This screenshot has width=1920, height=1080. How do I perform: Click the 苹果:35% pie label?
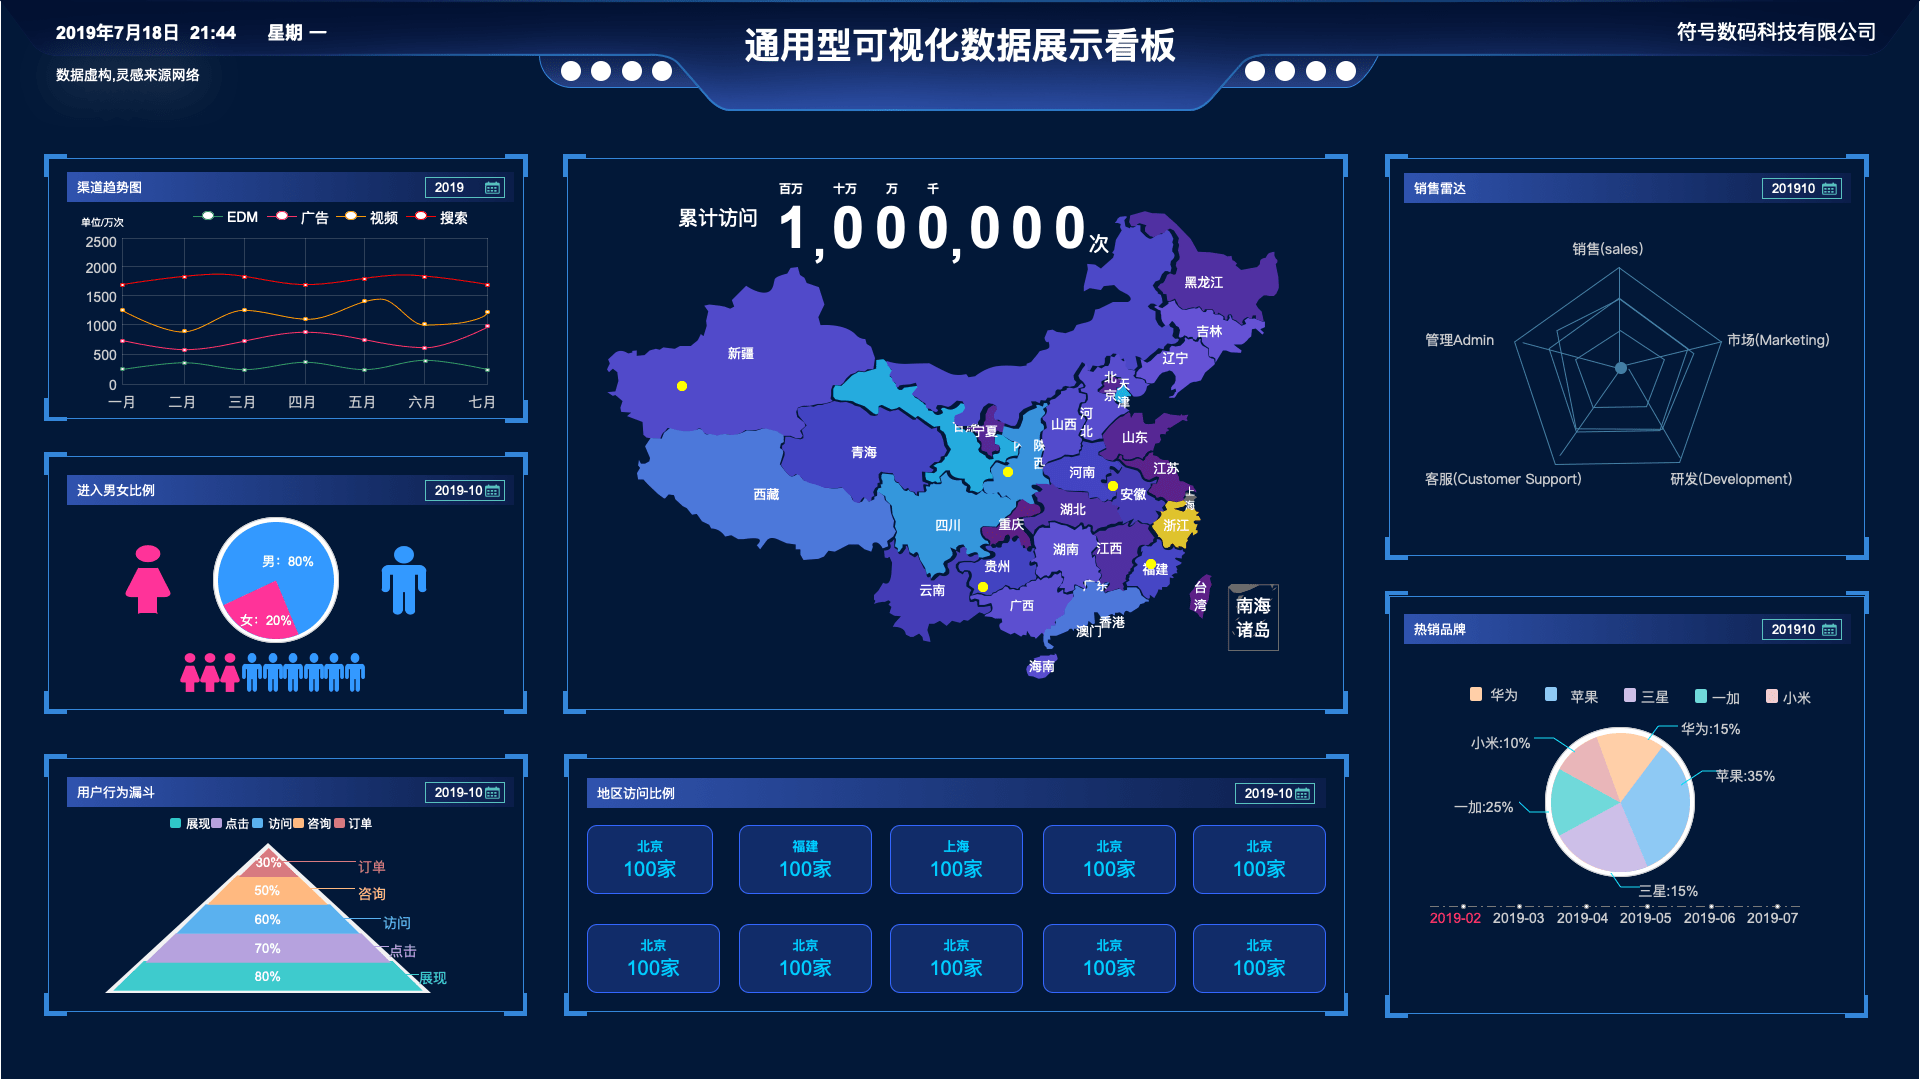(1745, 776)
